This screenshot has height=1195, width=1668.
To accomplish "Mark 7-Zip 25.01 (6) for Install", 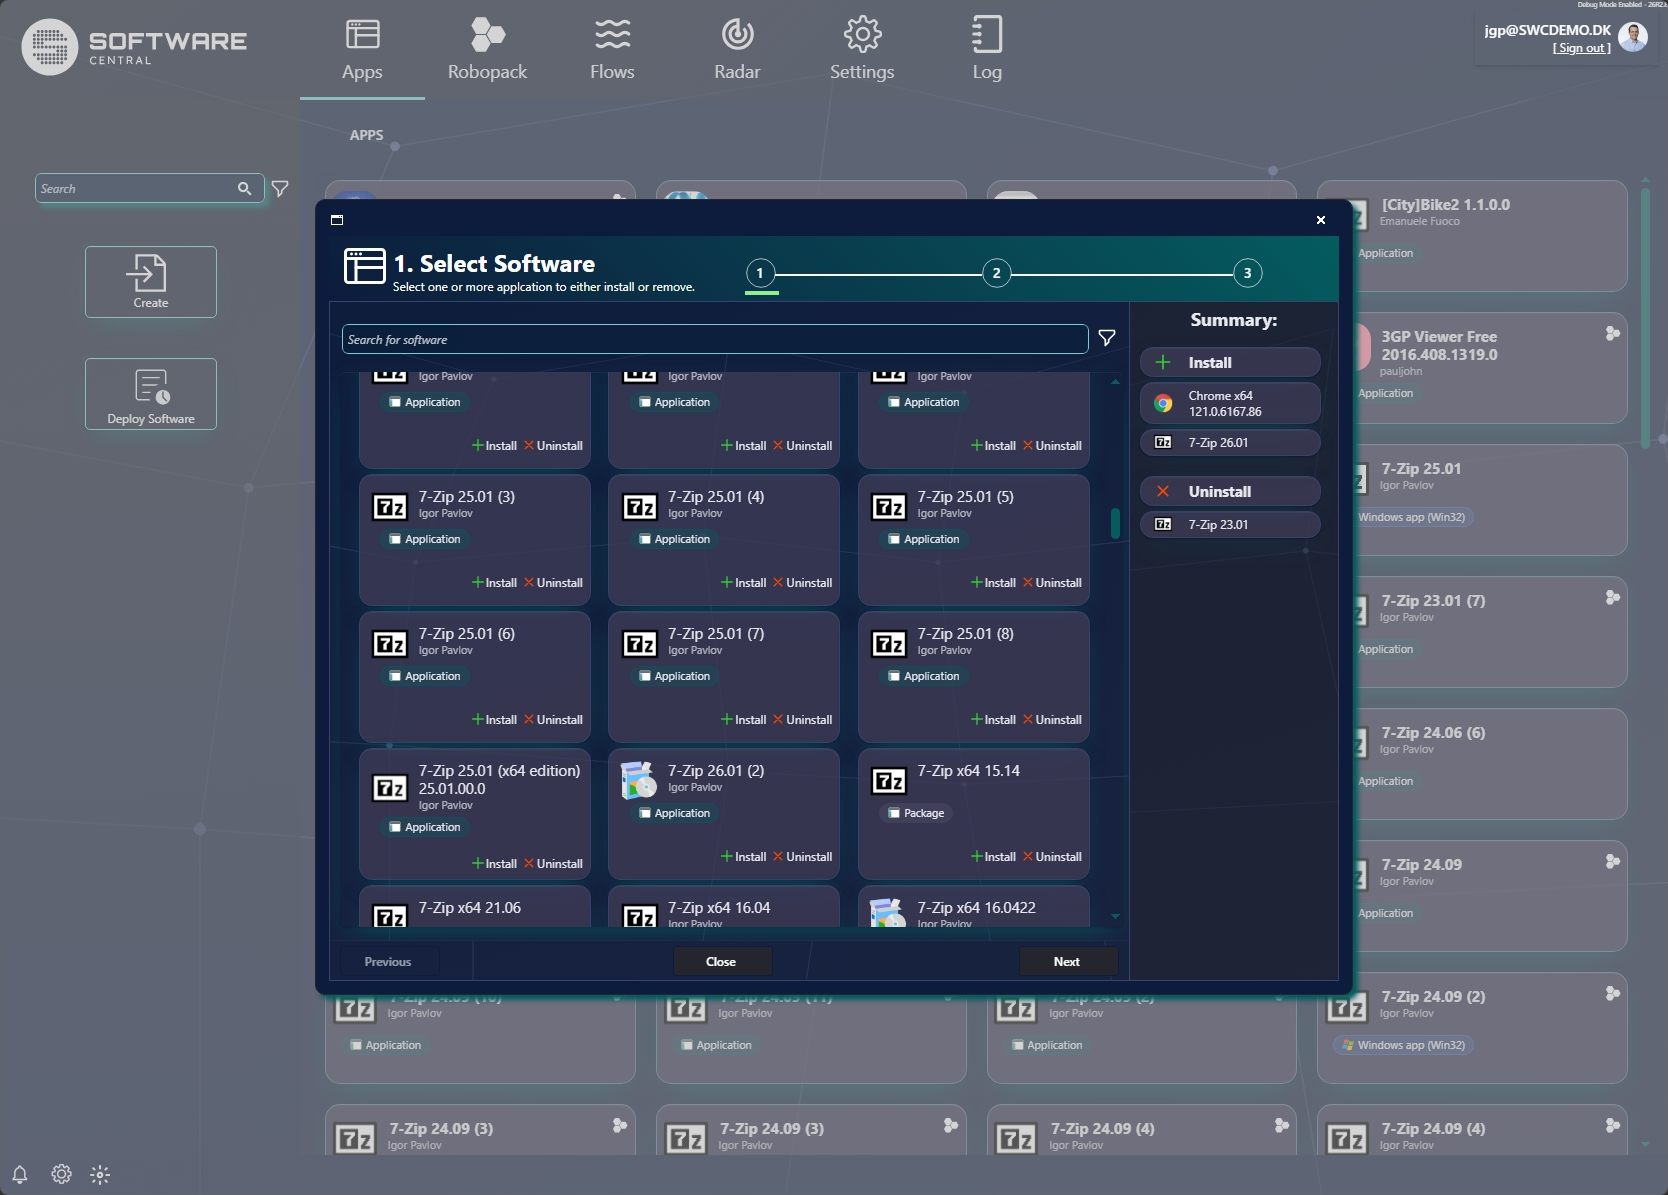I will [494, 720].
